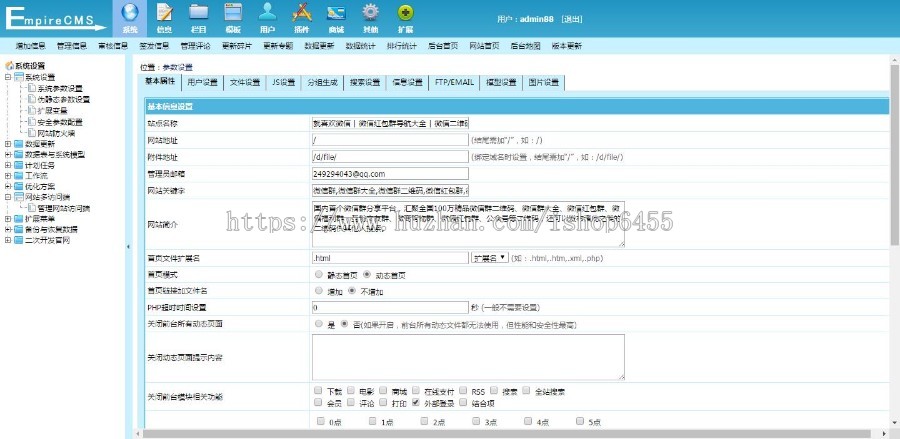Screen dimensions: 900x439
Task: Expand the 数据表与系统模型 tree node
Action: 8,154
